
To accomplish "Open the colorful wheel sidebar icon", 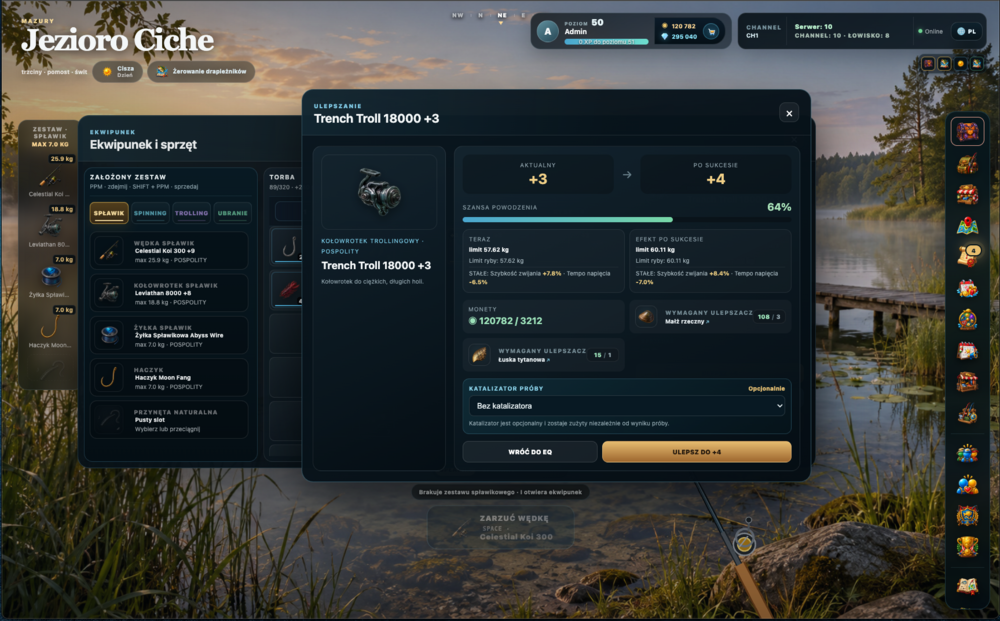I will click(x=967, y=319).
